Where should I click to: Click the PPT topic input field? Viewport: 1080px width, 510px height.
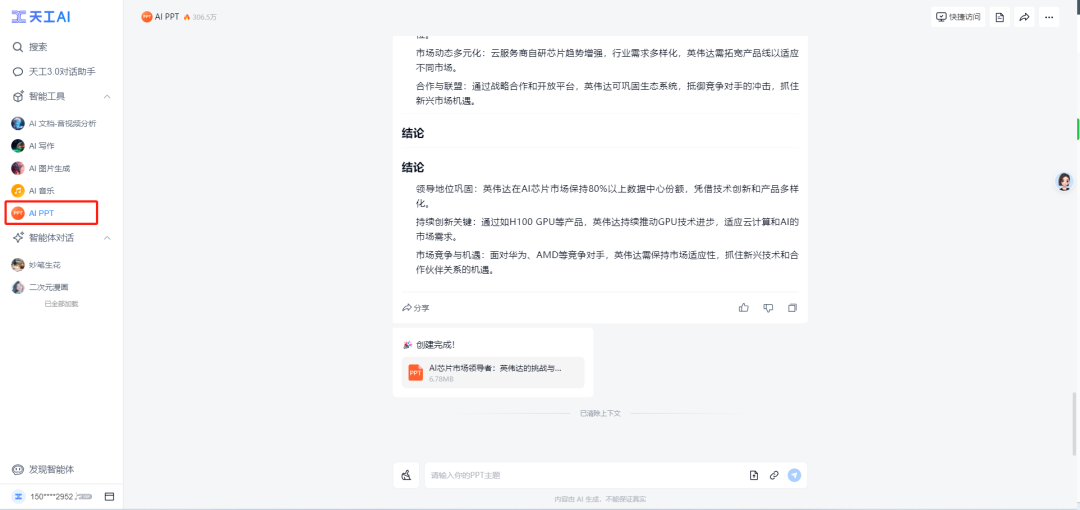(x=585, y=475)
